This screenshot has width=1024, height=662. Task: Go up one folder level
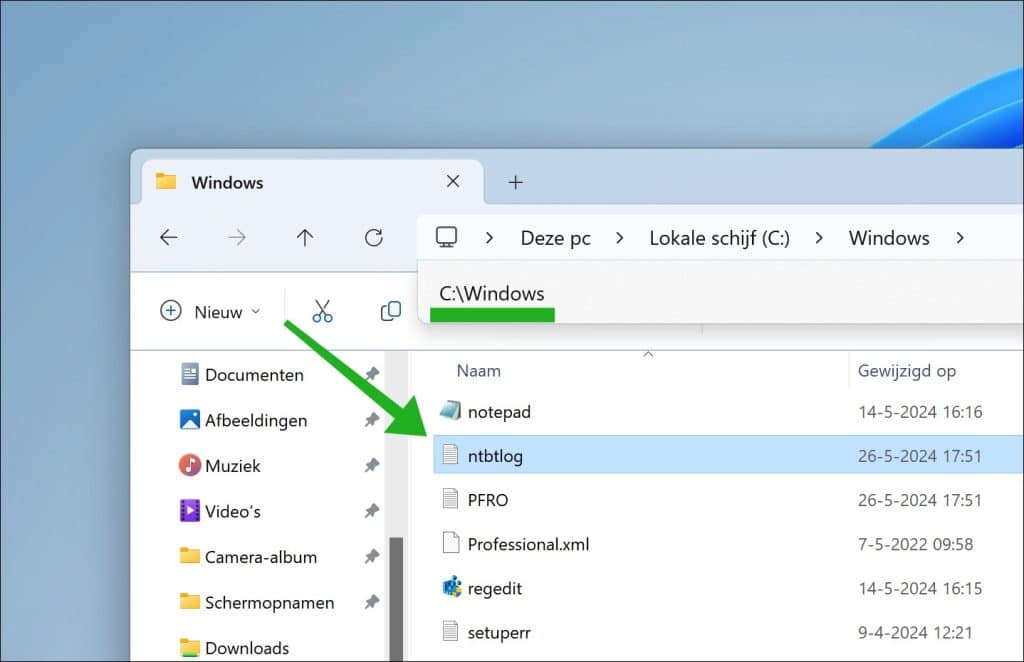305,237
